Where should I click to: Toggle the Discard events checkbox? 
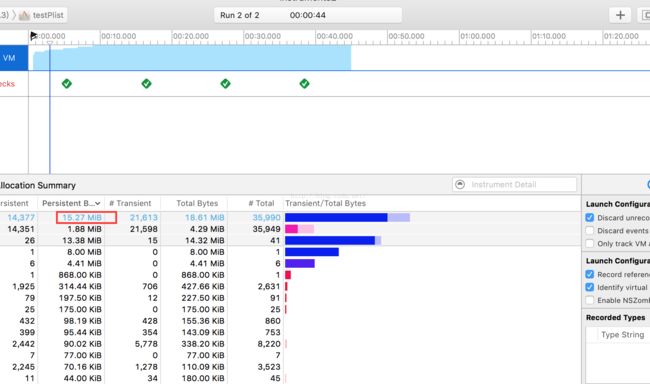click(589, 231)
